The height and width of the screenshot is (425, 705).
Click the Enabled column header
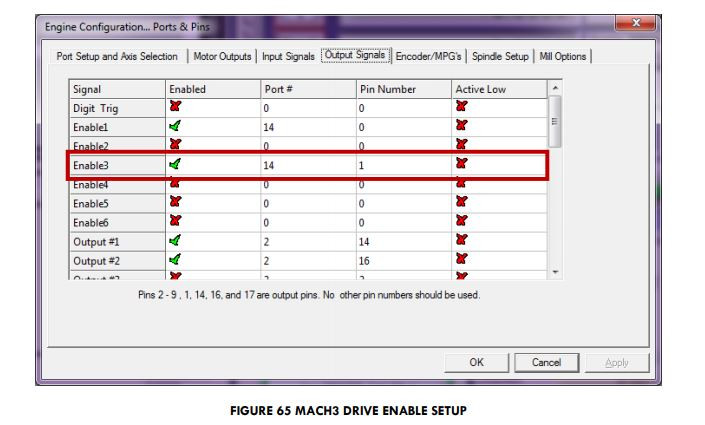click(x=213, y=89)
